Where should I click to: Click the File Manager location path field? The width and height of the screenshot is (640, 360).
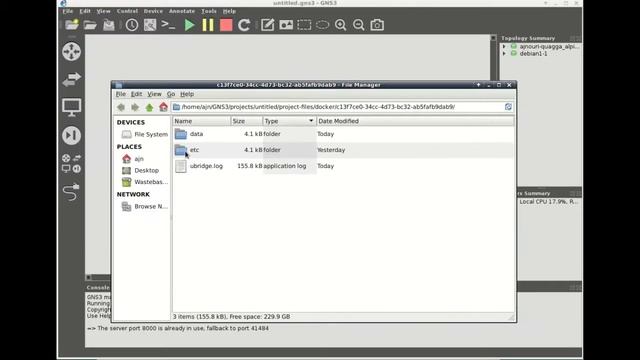(x=342, y=107)
